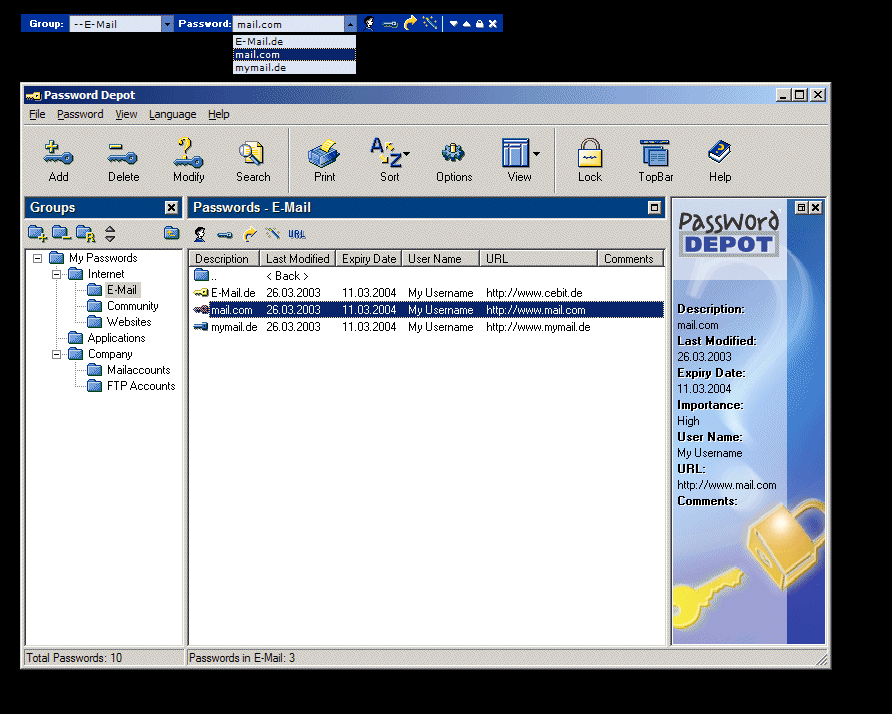Click the Group field in the top bar
The image size is (892, 714).
coord(115,24)
